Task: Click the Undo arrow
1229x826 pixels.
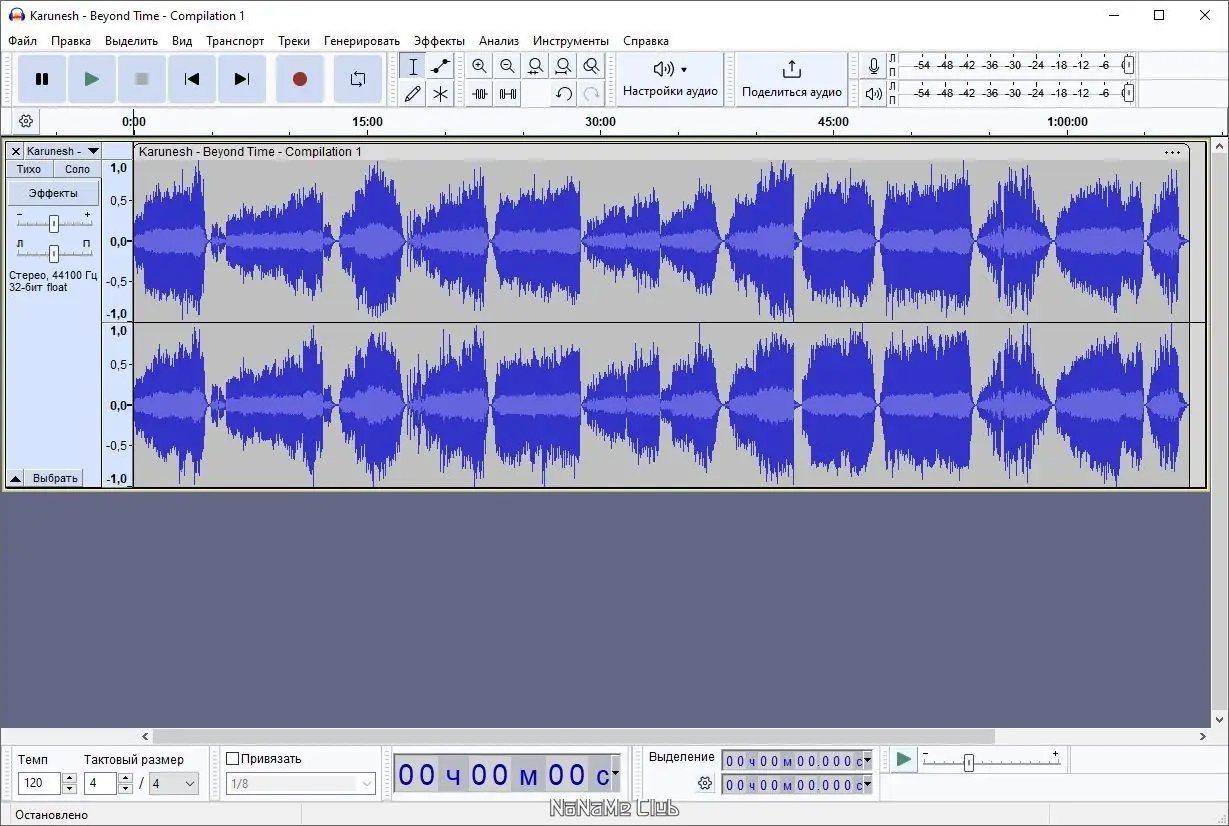Action: [564, 94]
